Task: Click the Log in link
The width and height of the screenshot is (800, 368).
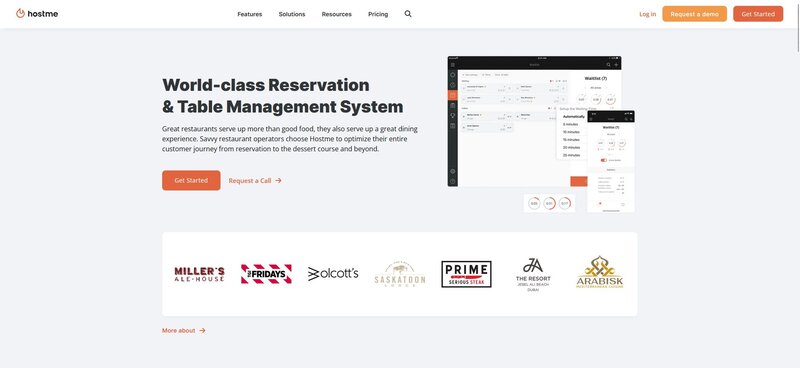Action: pyautogui.click(x=647, y=14)
